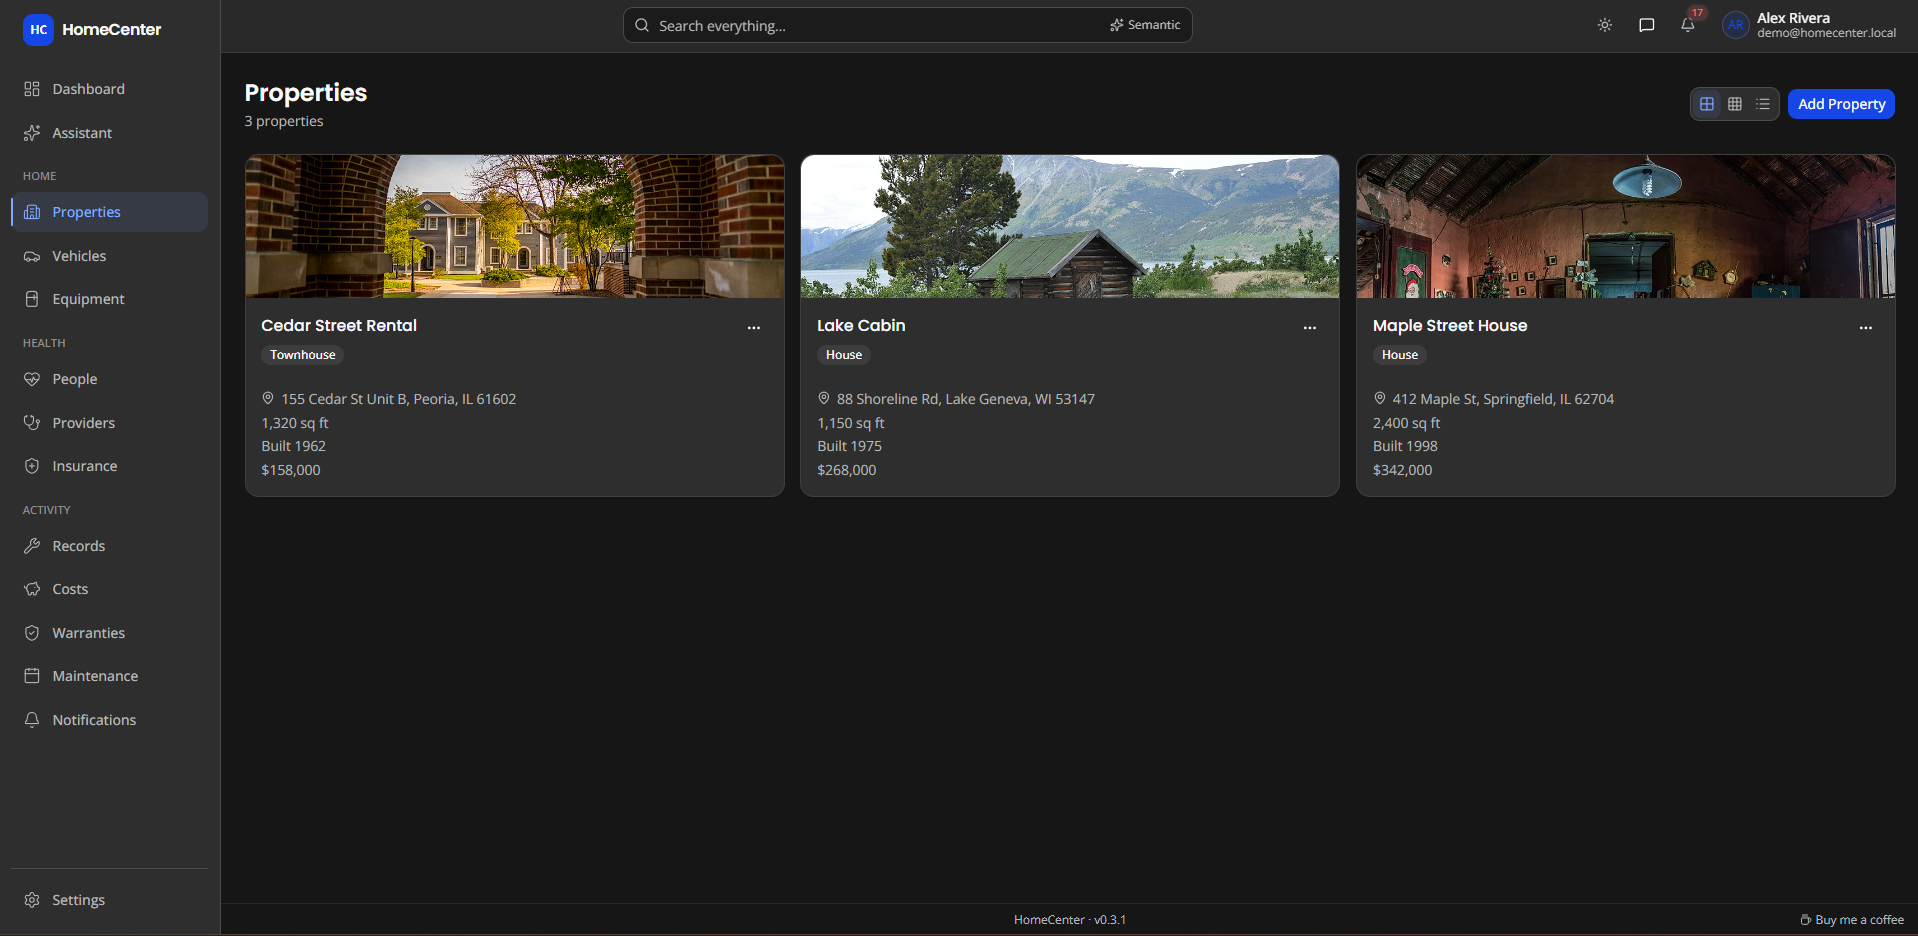
Task: Click the Settings gear icon
Action: (32, 900)
